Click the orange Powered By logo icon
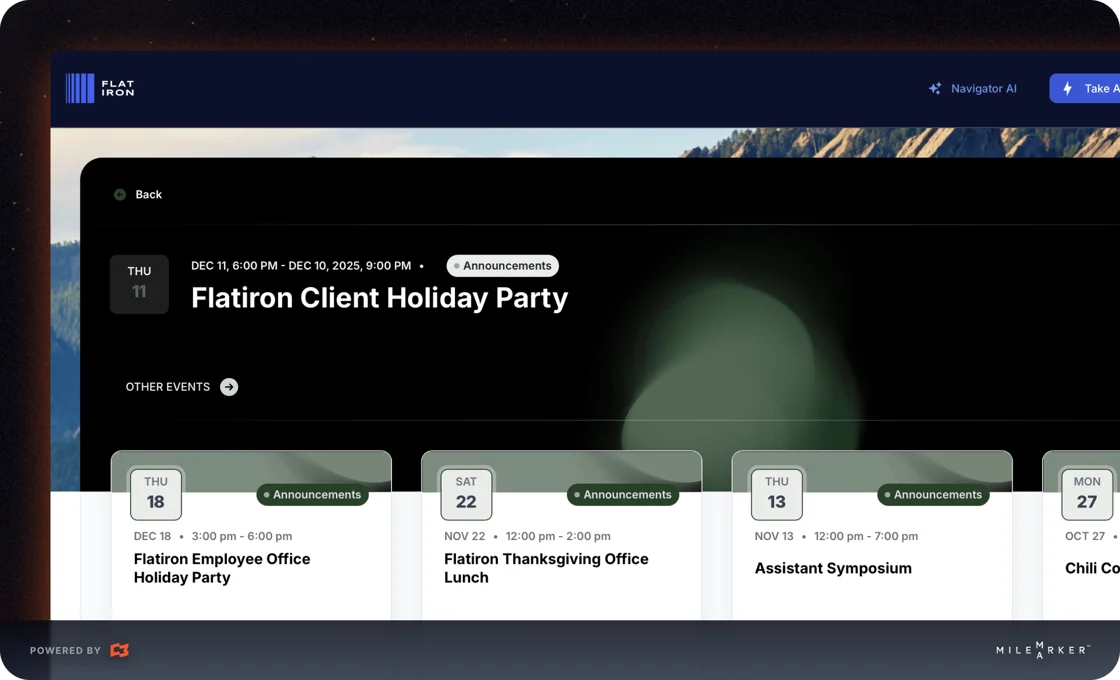This screenshot has width=1120, height=680. pyautogui.click(x=119, y=650)
